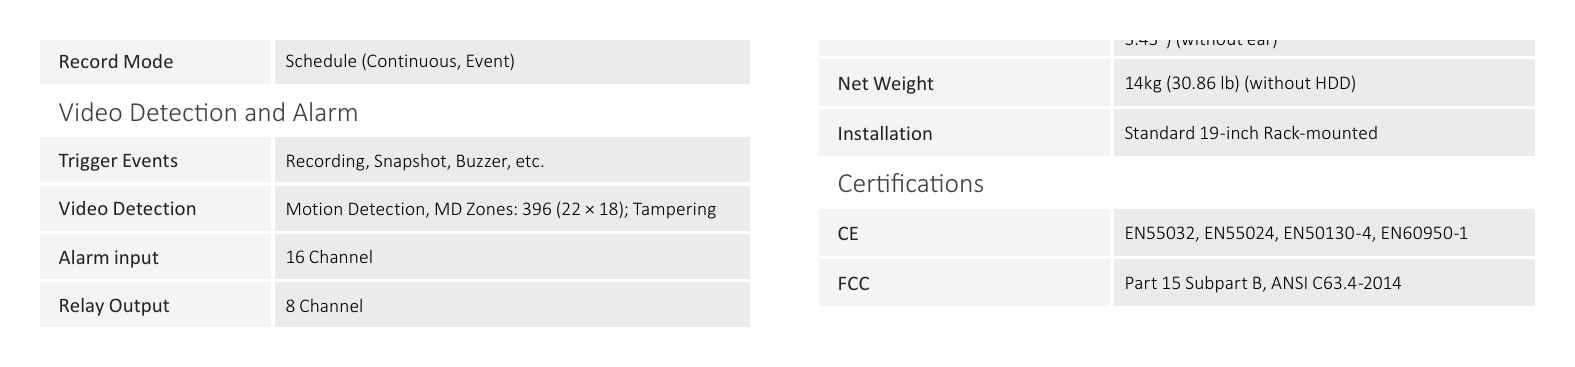Click the Relay Output label
This screenshot has height=367, width=1575.
tap(155, 305)
